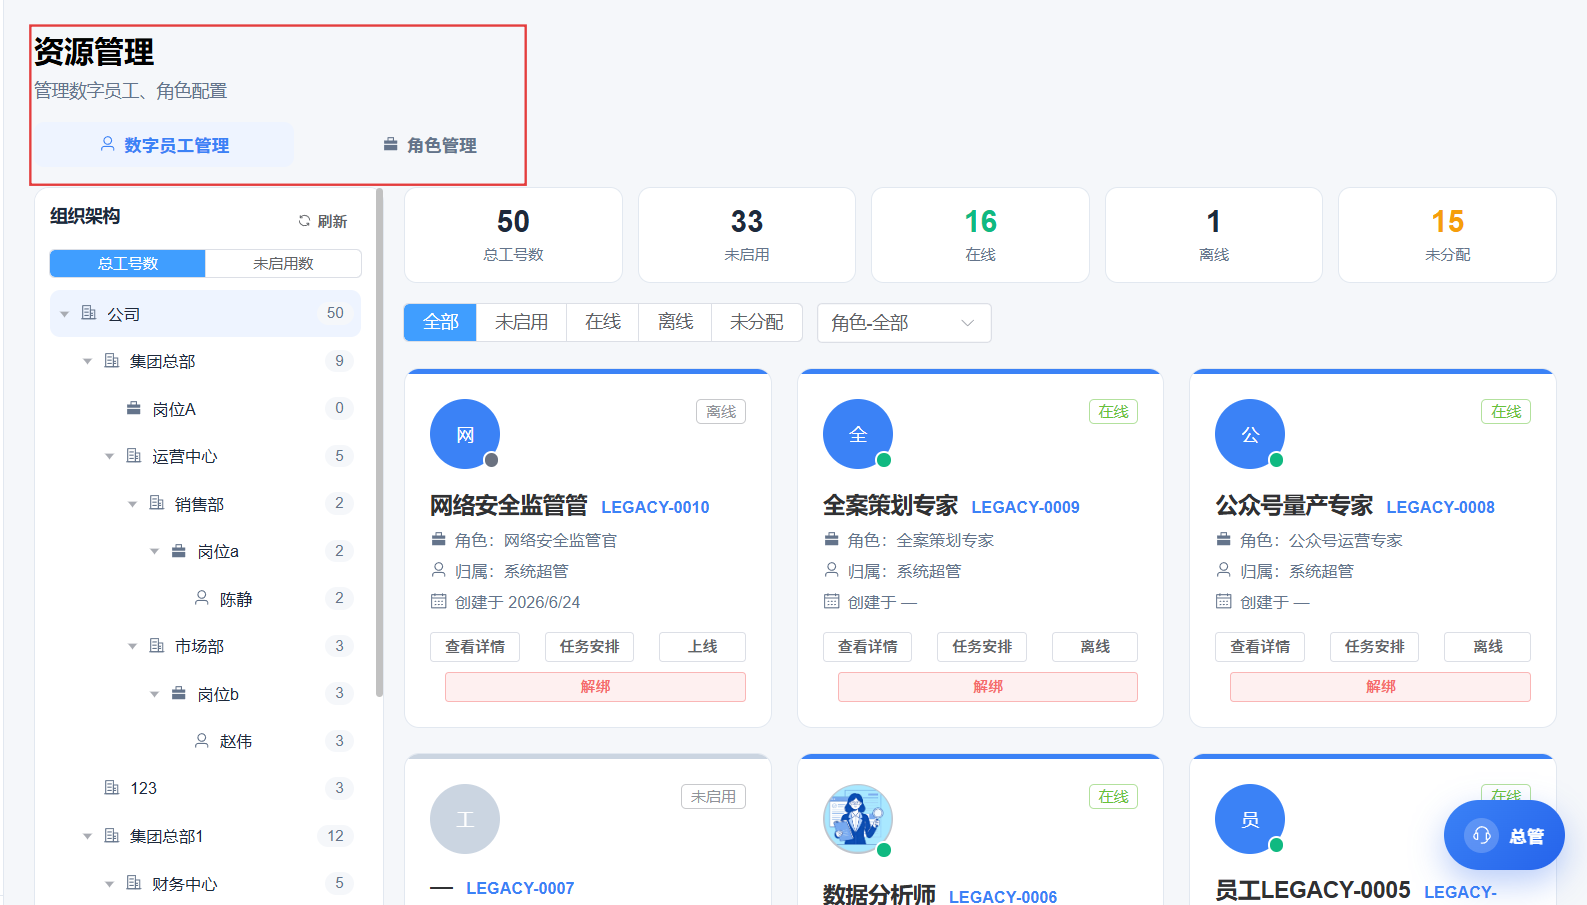Click the briefcase icon beside 岗位b

pos(179,693)
